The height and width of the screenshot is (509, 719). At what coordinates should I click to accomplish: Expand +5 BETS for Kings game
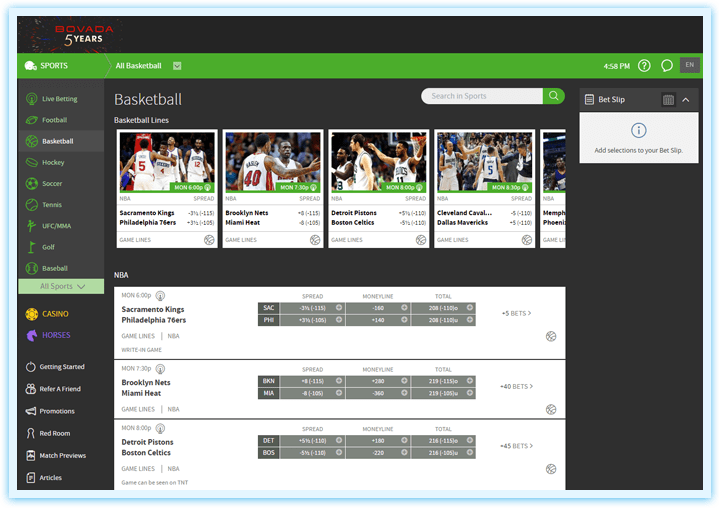click(516, 314)
